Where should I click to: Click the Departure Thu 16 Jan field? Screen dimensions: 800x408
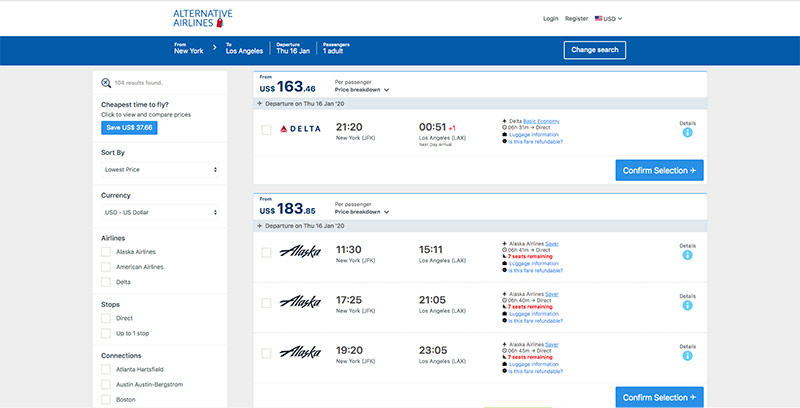pyautogui.click(x=293, y=48)
